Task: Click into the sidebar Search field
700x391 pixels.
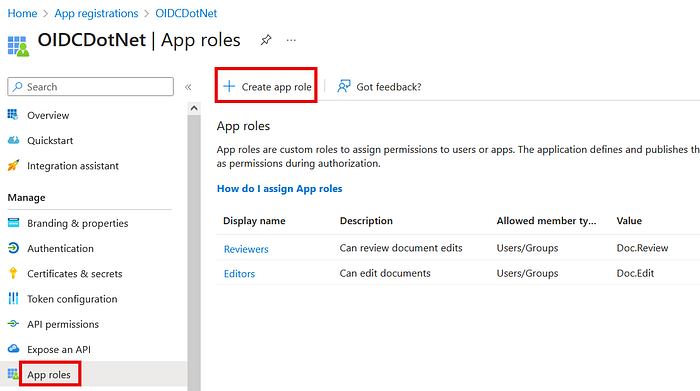Action: (91, 87)
